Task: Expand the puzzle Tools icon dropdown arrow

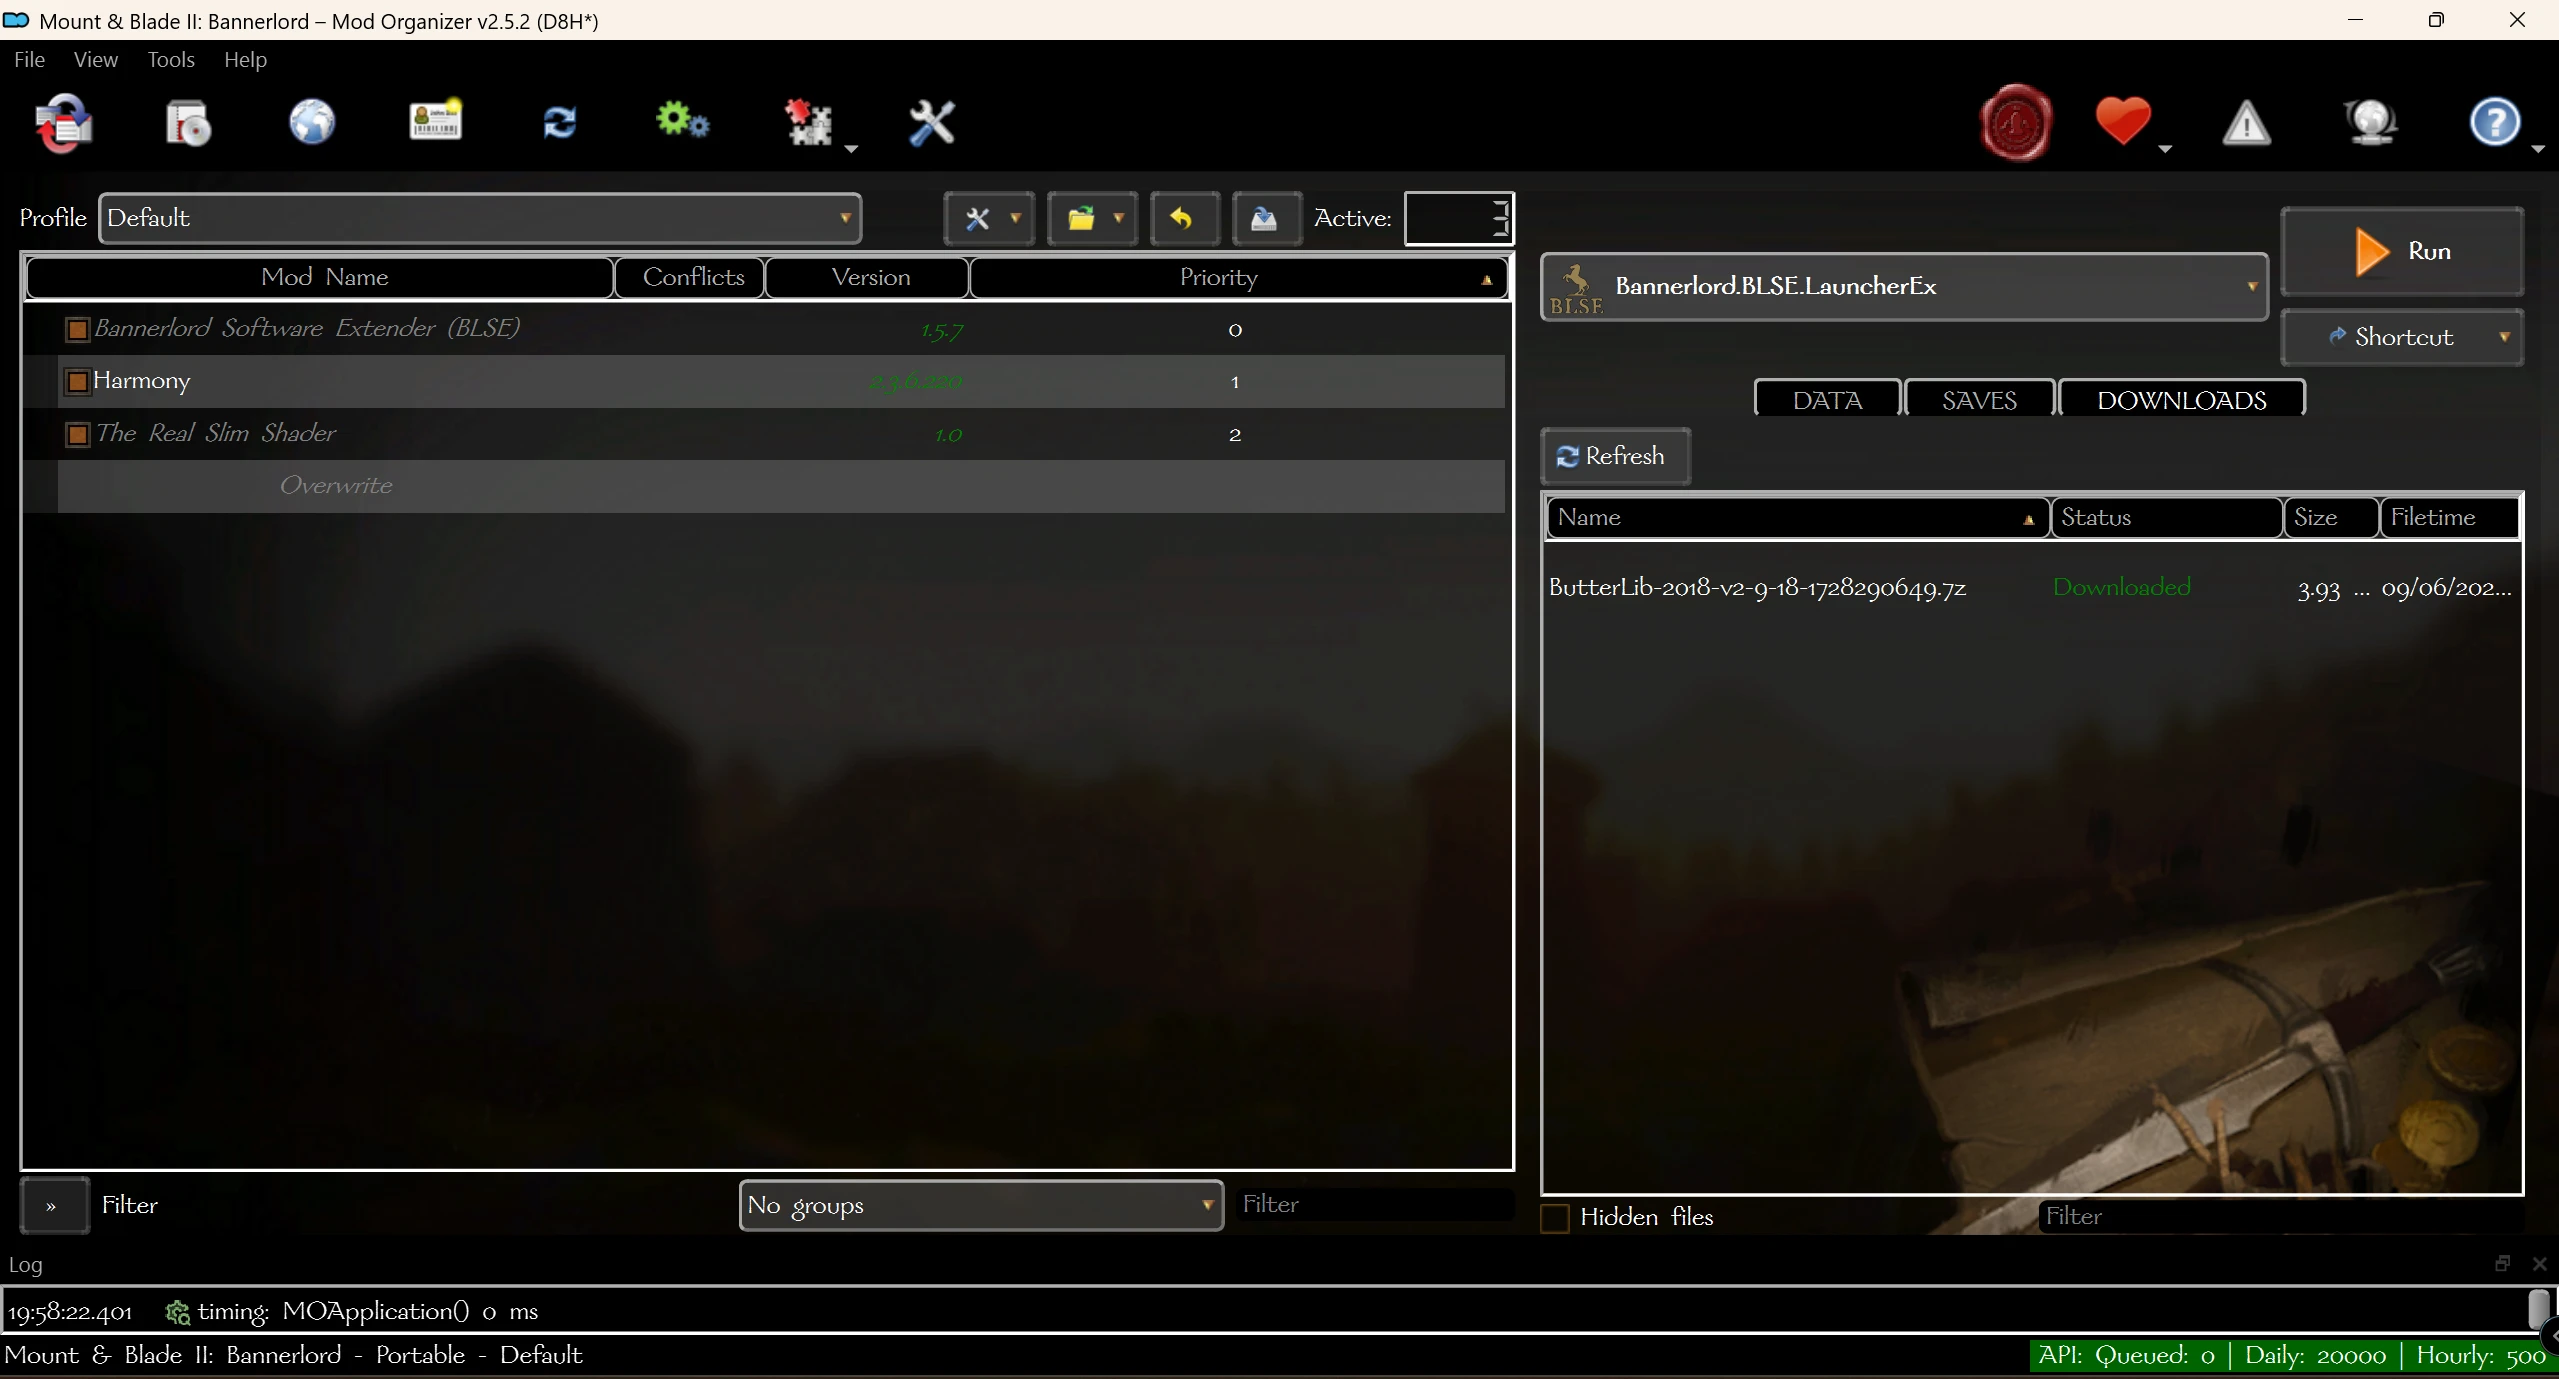Action: tap(851, 149)
